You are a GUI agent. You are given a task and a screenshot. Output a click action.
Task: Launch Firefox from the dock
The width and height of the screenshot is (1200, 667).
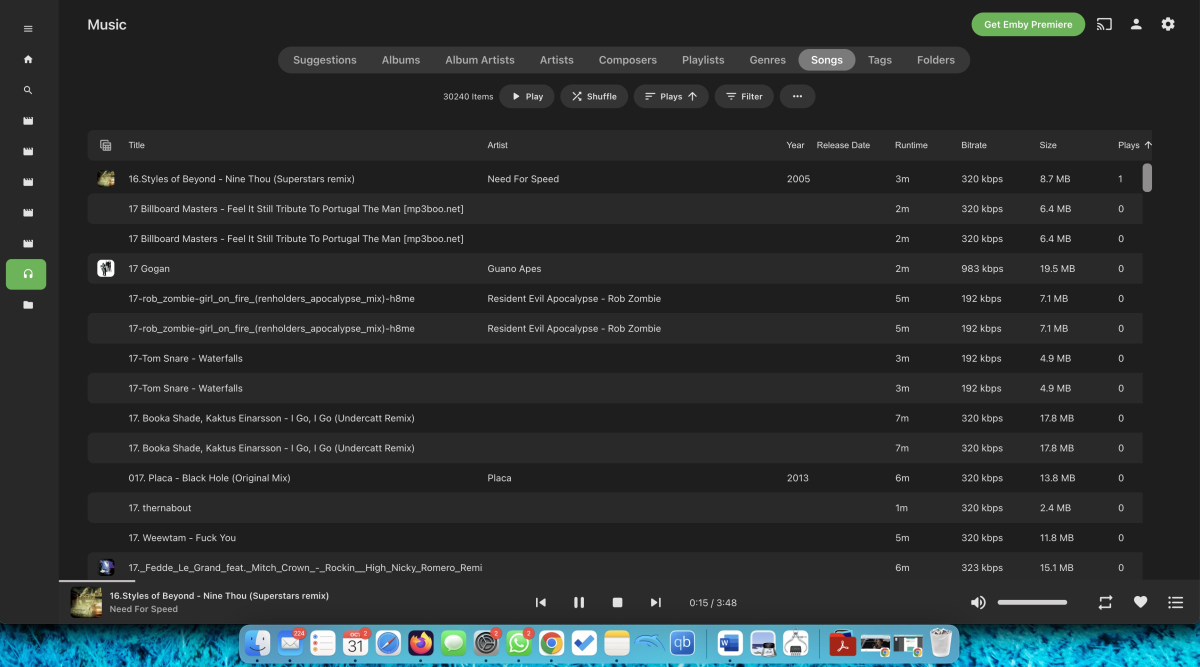pyautogui.click(x=421, y=643)
